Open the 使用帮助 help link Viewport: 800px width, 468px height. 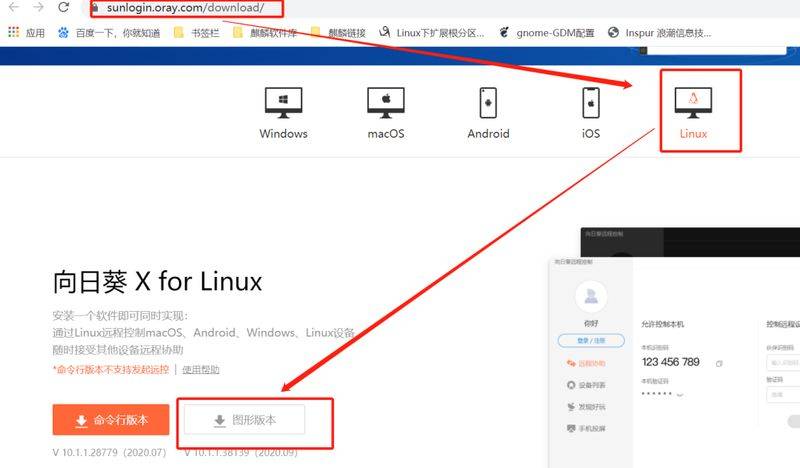coord(201,370)
